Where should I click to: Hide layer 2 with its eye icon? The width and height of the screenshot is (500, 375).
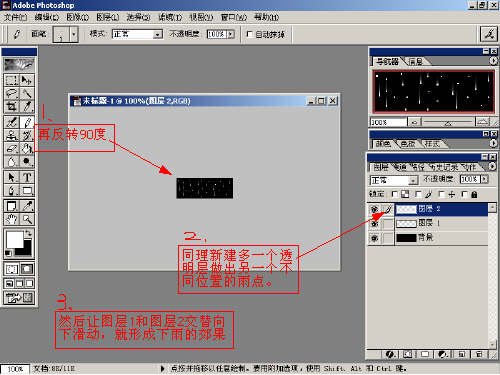pyautogui.click(x=375, y=209)
